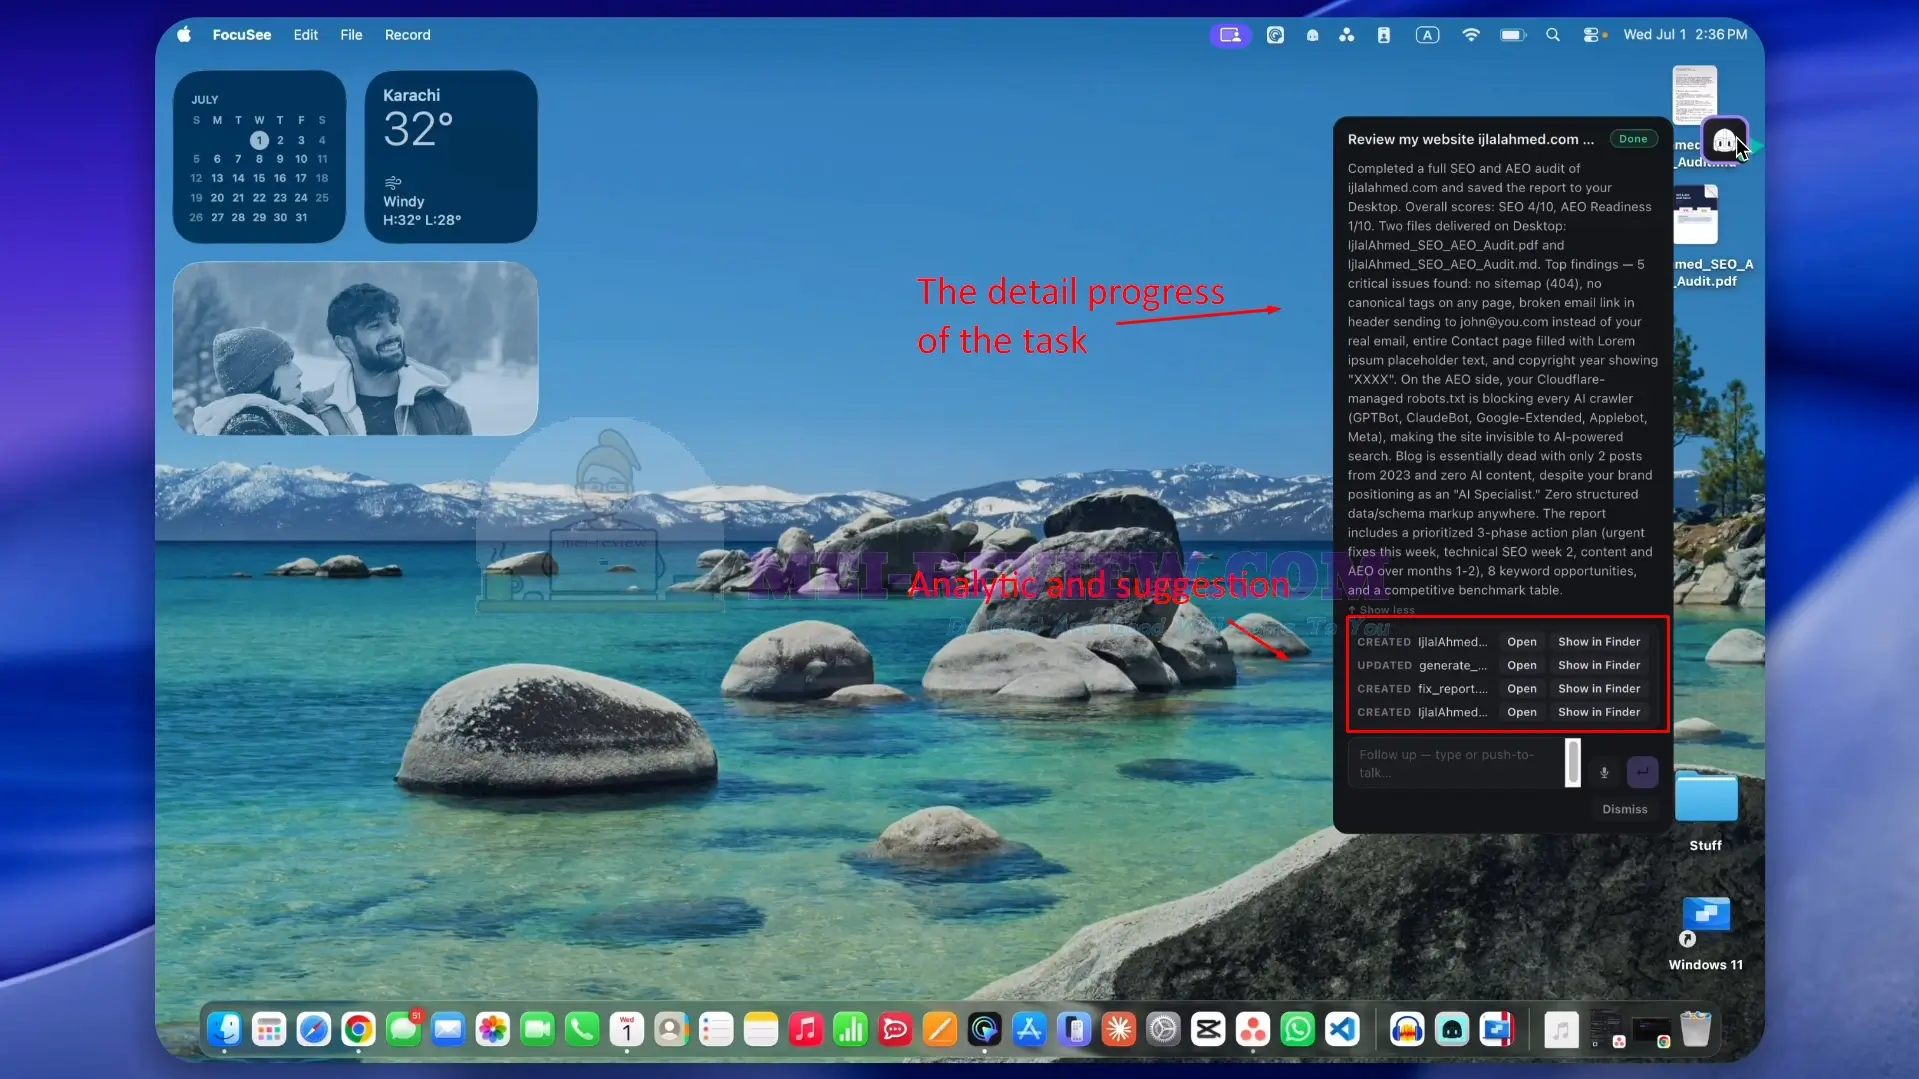Dismiss the task result panel
The image size is (1919, 1079).
[x=1624, y=810]
